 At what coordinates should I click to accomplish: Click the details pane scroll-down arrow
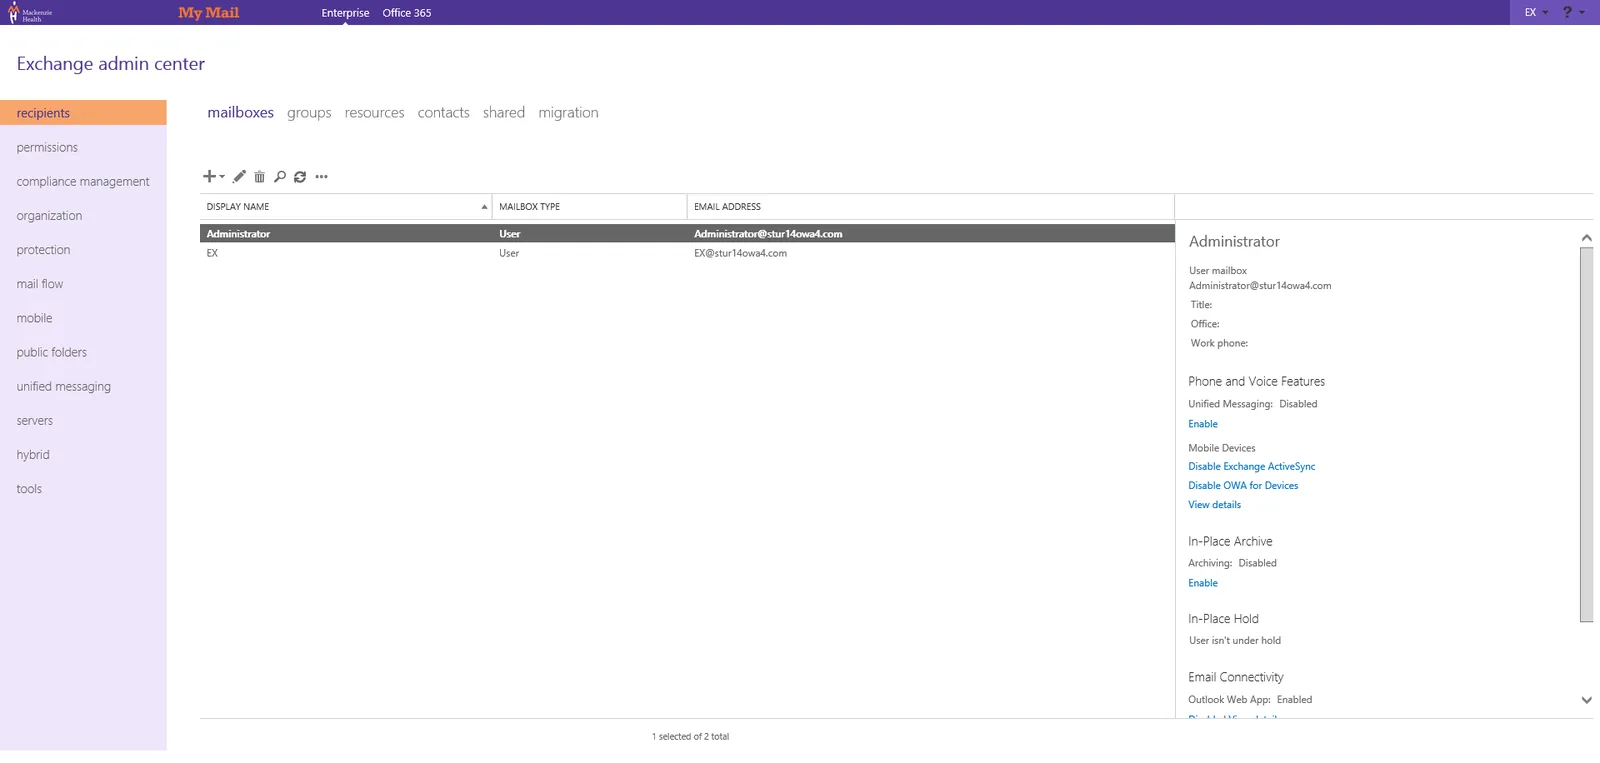(x=1586, y=700)
